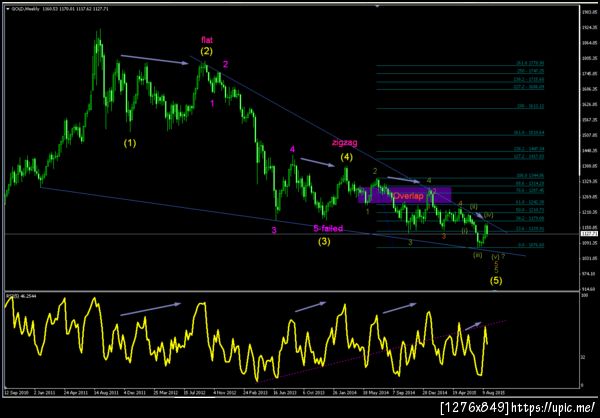This screenshot has height=418, width=600.
Task: Select the (ii) sub-wave label
Action: point(474,207)
